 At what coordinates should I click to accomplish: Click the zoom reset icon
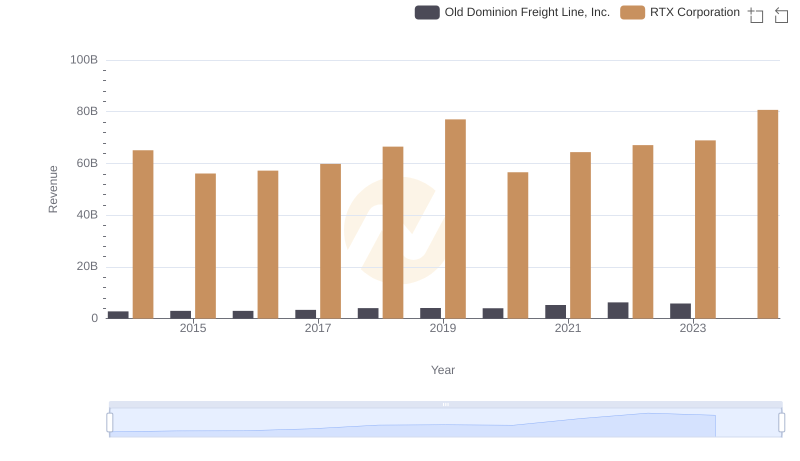[x=781, y=15]
